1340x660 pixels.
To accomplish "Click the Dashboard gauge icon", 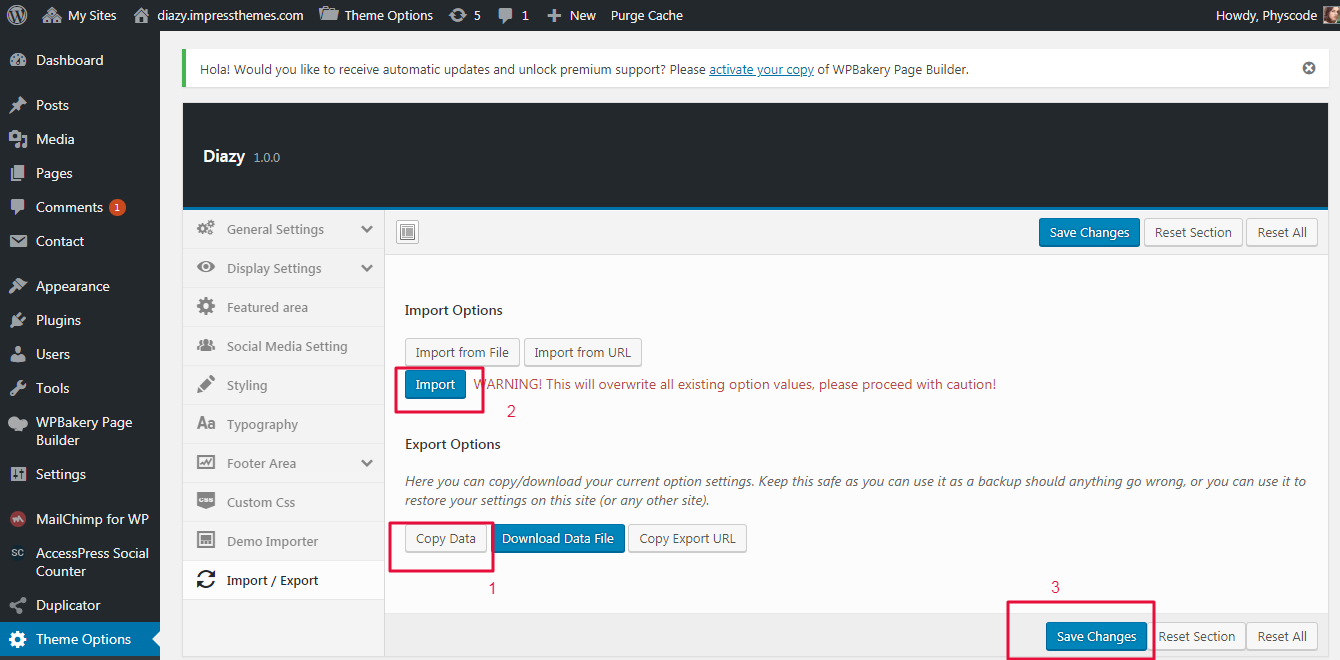I will tap(18, 60).
